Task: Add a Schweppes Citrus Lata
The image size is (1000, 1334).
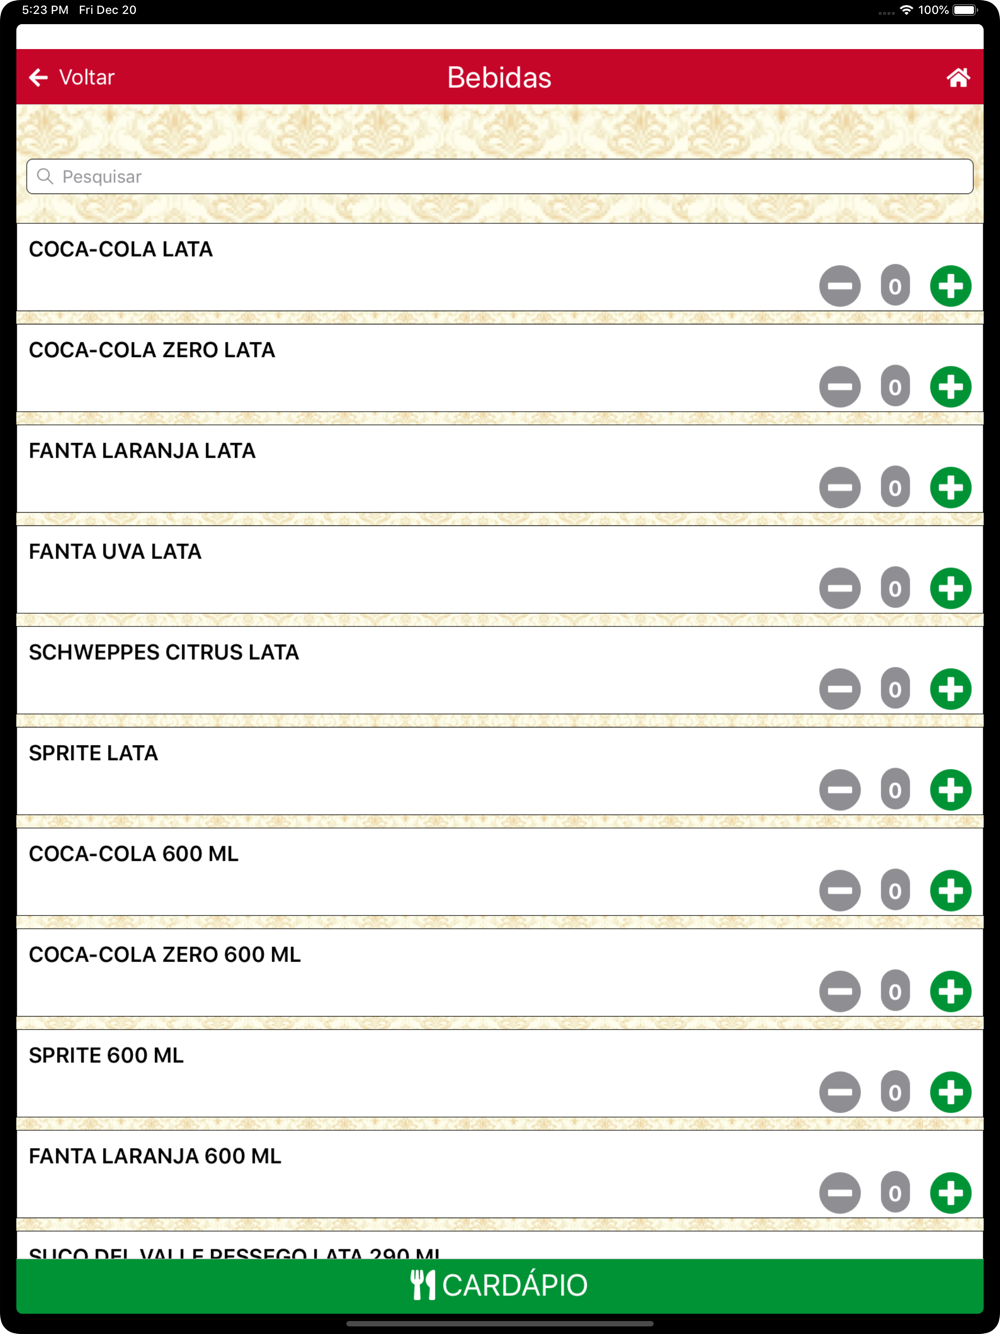Action: pos(950,689)
